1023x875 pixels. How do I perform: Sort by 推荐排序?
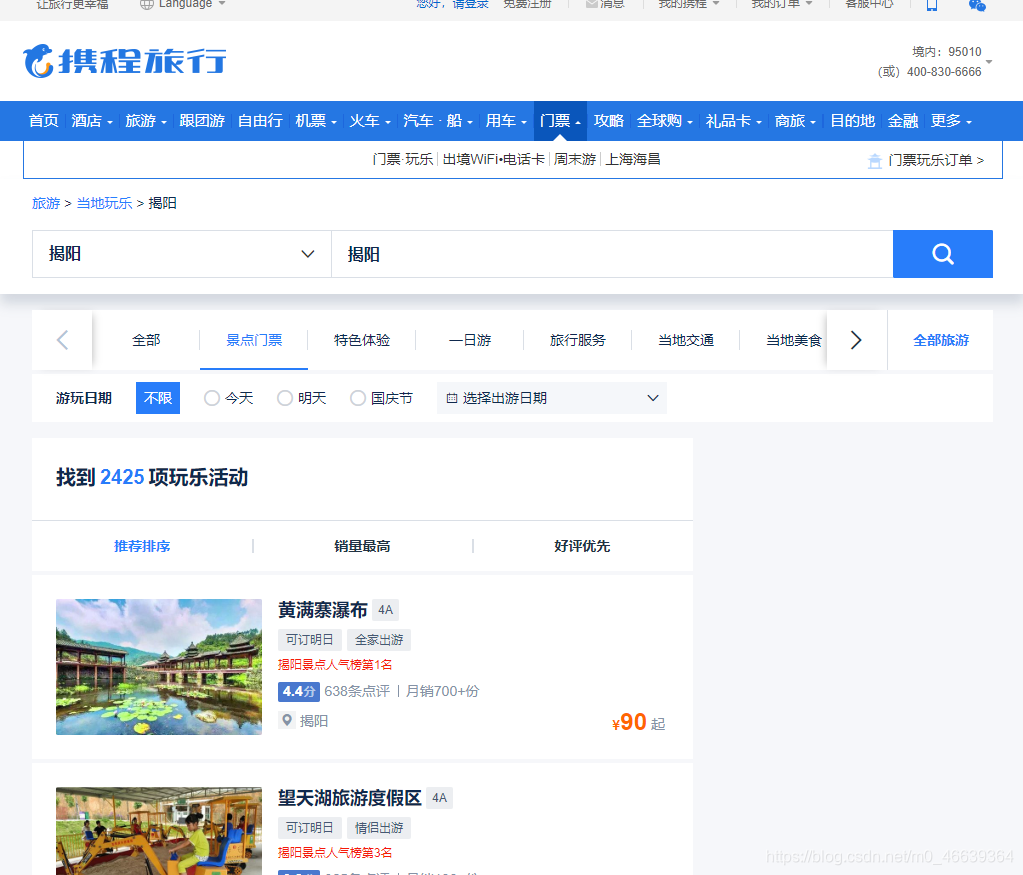pyautogui.click(x=142, y=546)
